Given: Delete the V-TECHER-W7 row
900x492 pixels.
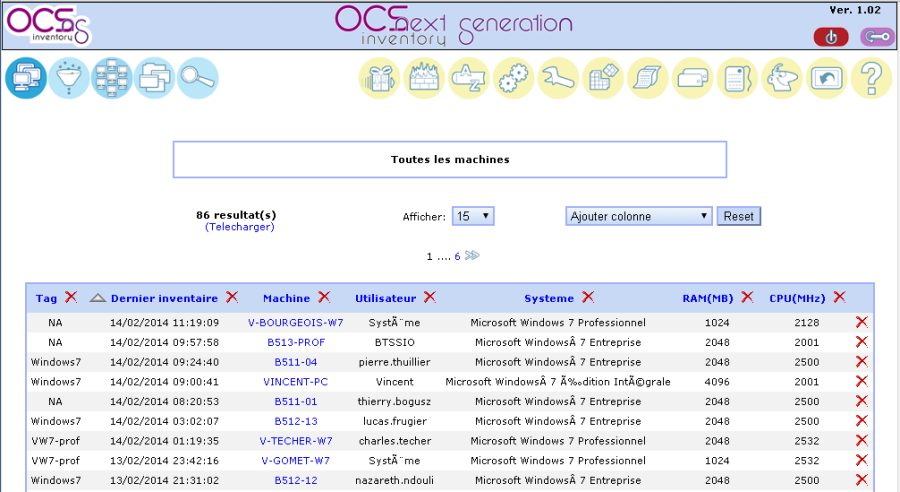Looking at the screenshot, I should (x=862, y=441).
